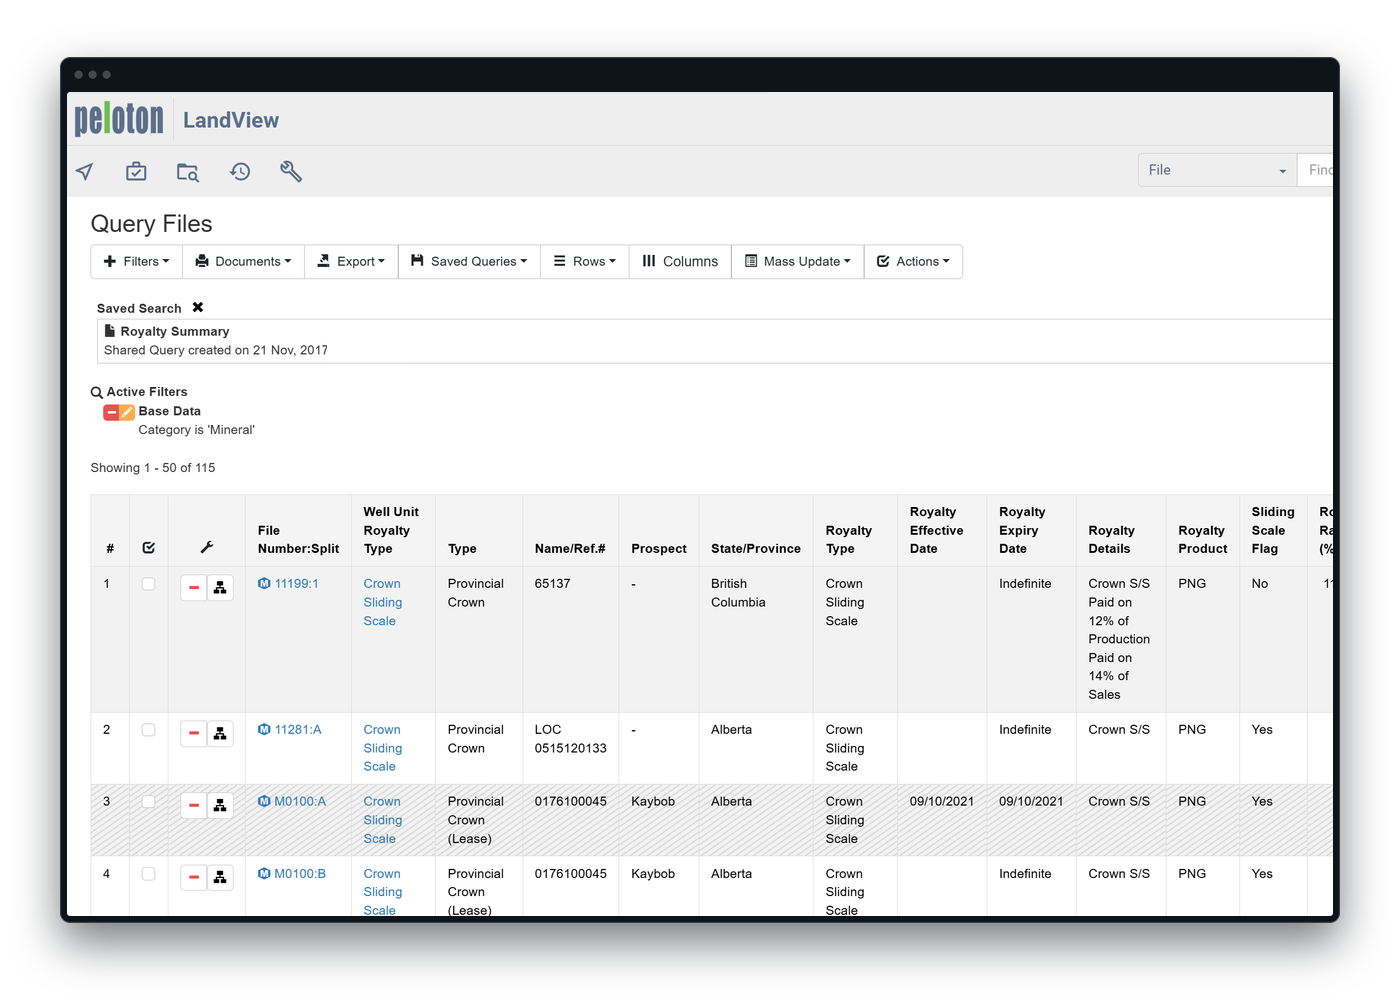Check the checkbox for row 3

coord(149,801)
